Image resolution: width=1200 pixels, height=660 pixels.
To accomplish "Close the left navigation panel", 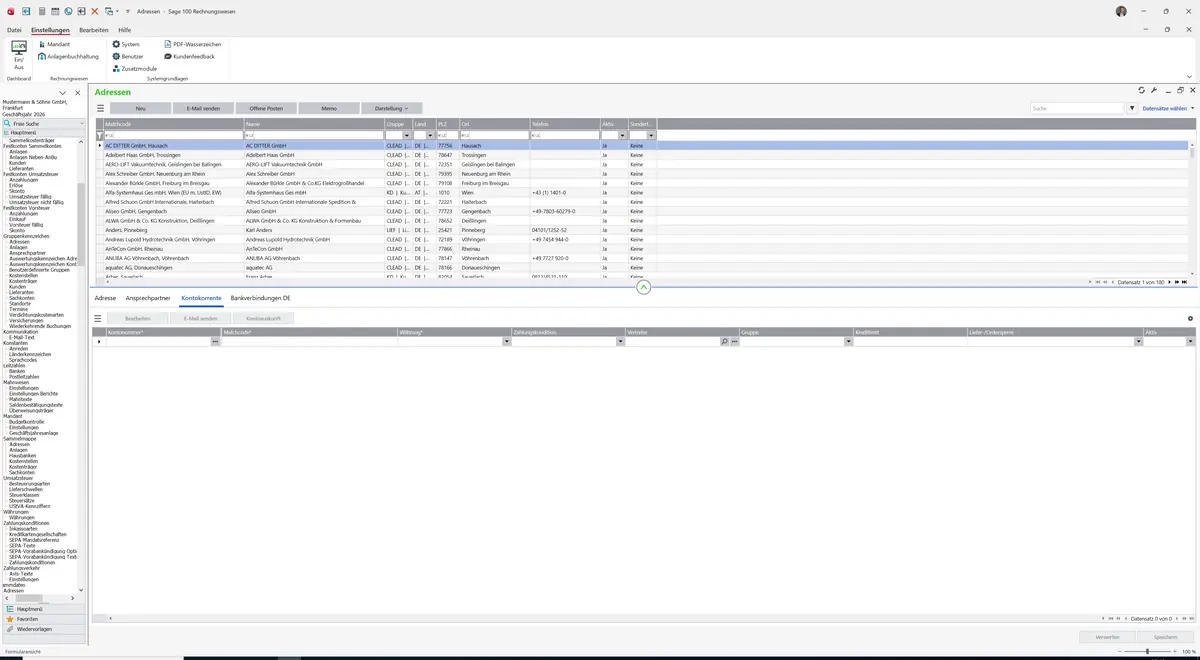I will point(78,93).
